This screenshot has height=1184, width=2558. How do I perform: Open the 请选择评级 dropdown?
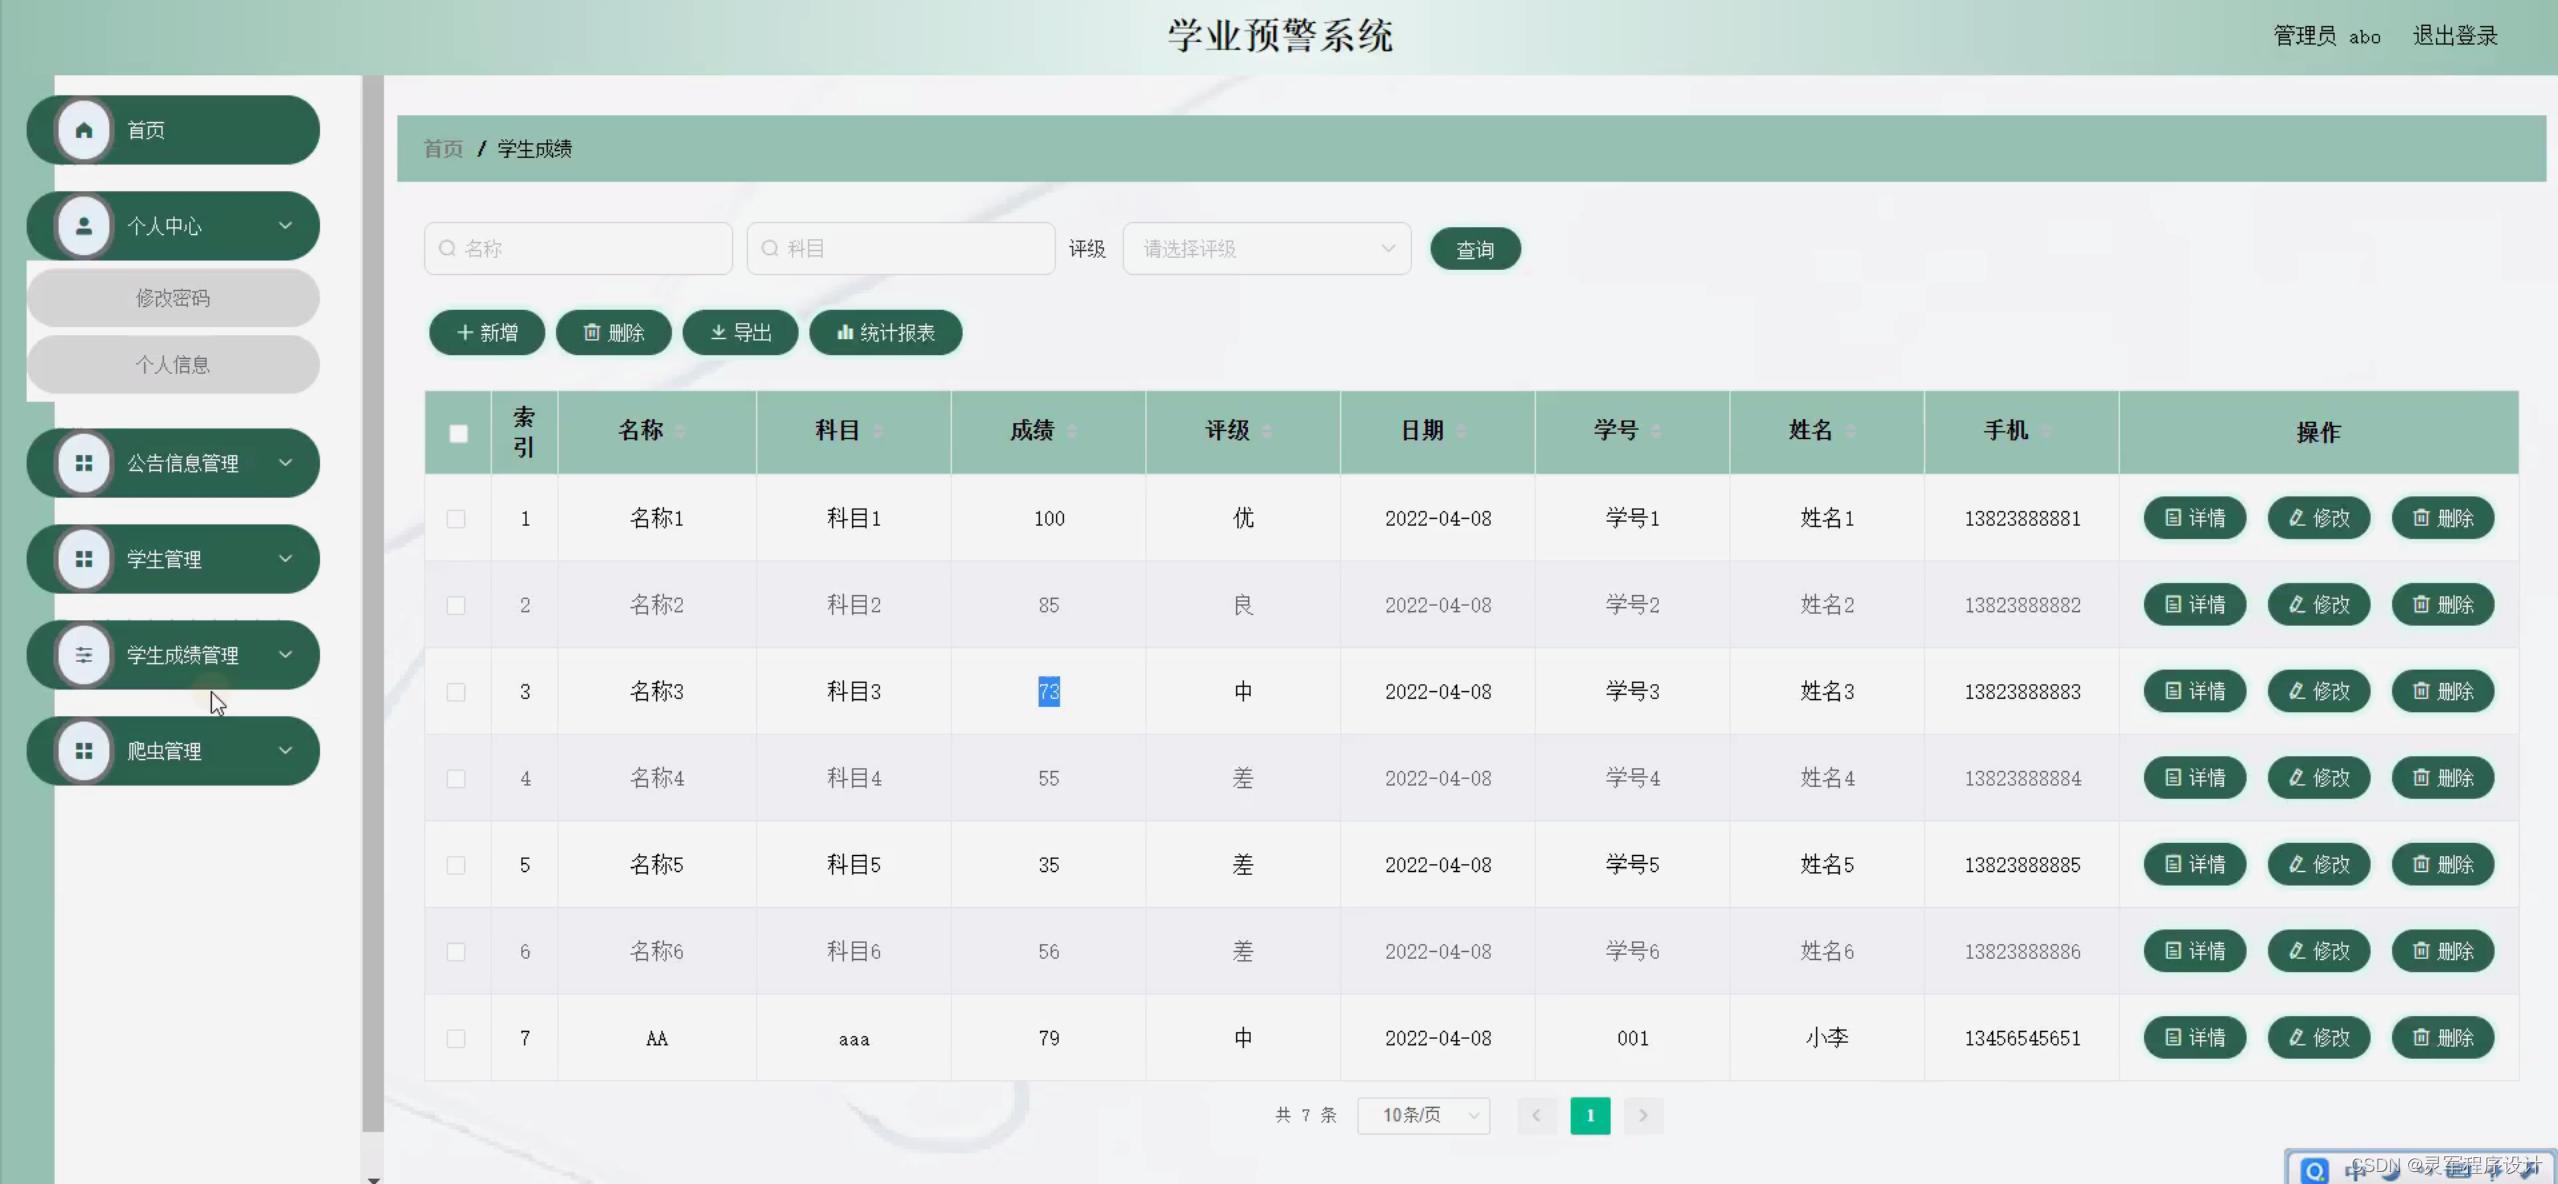[x=1266, y=248]
